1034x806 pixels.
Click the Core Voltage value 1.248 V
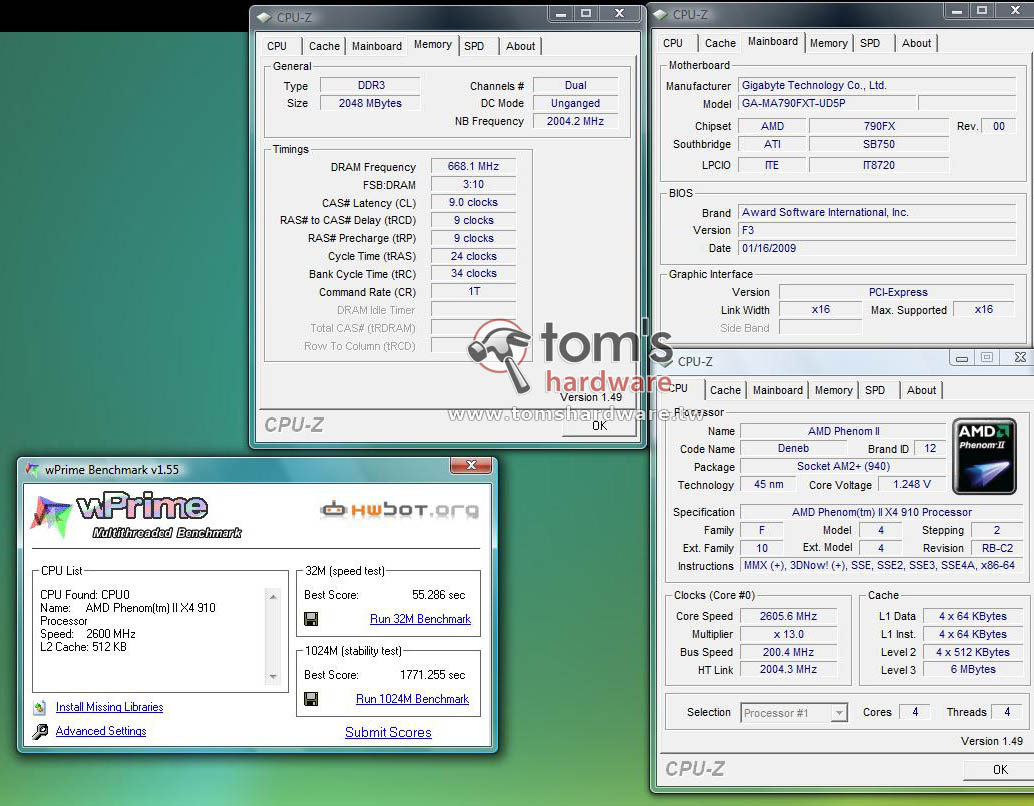coord(912,484)
